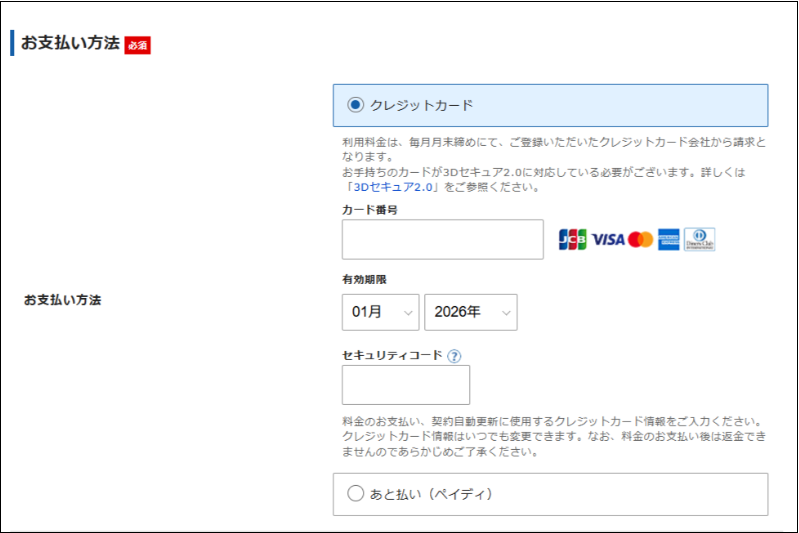Click the security code help question icon
The width and height of the screenshot is (799, 533).
pos(454,356)
